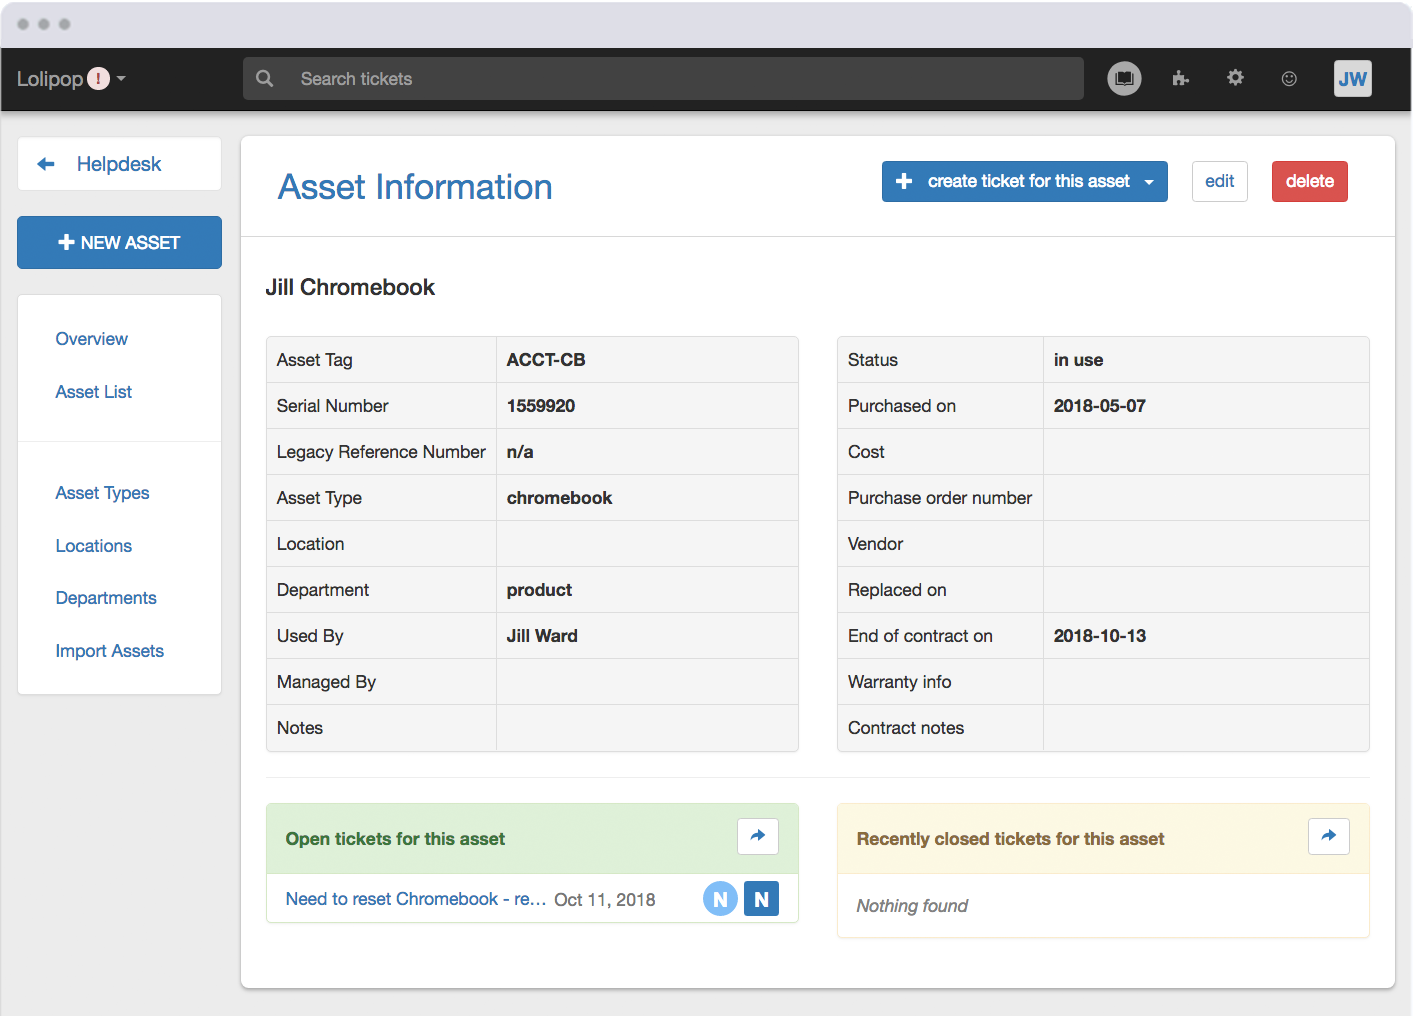Click the Jill Chromebook asset name

click(x=350, y=287)
